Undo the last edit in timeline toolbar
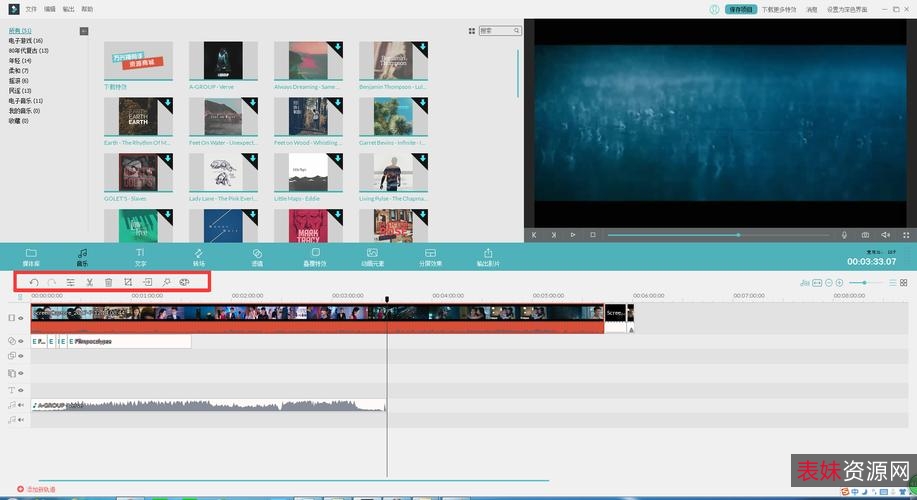 pyautogui.click(x=34, y=282)
